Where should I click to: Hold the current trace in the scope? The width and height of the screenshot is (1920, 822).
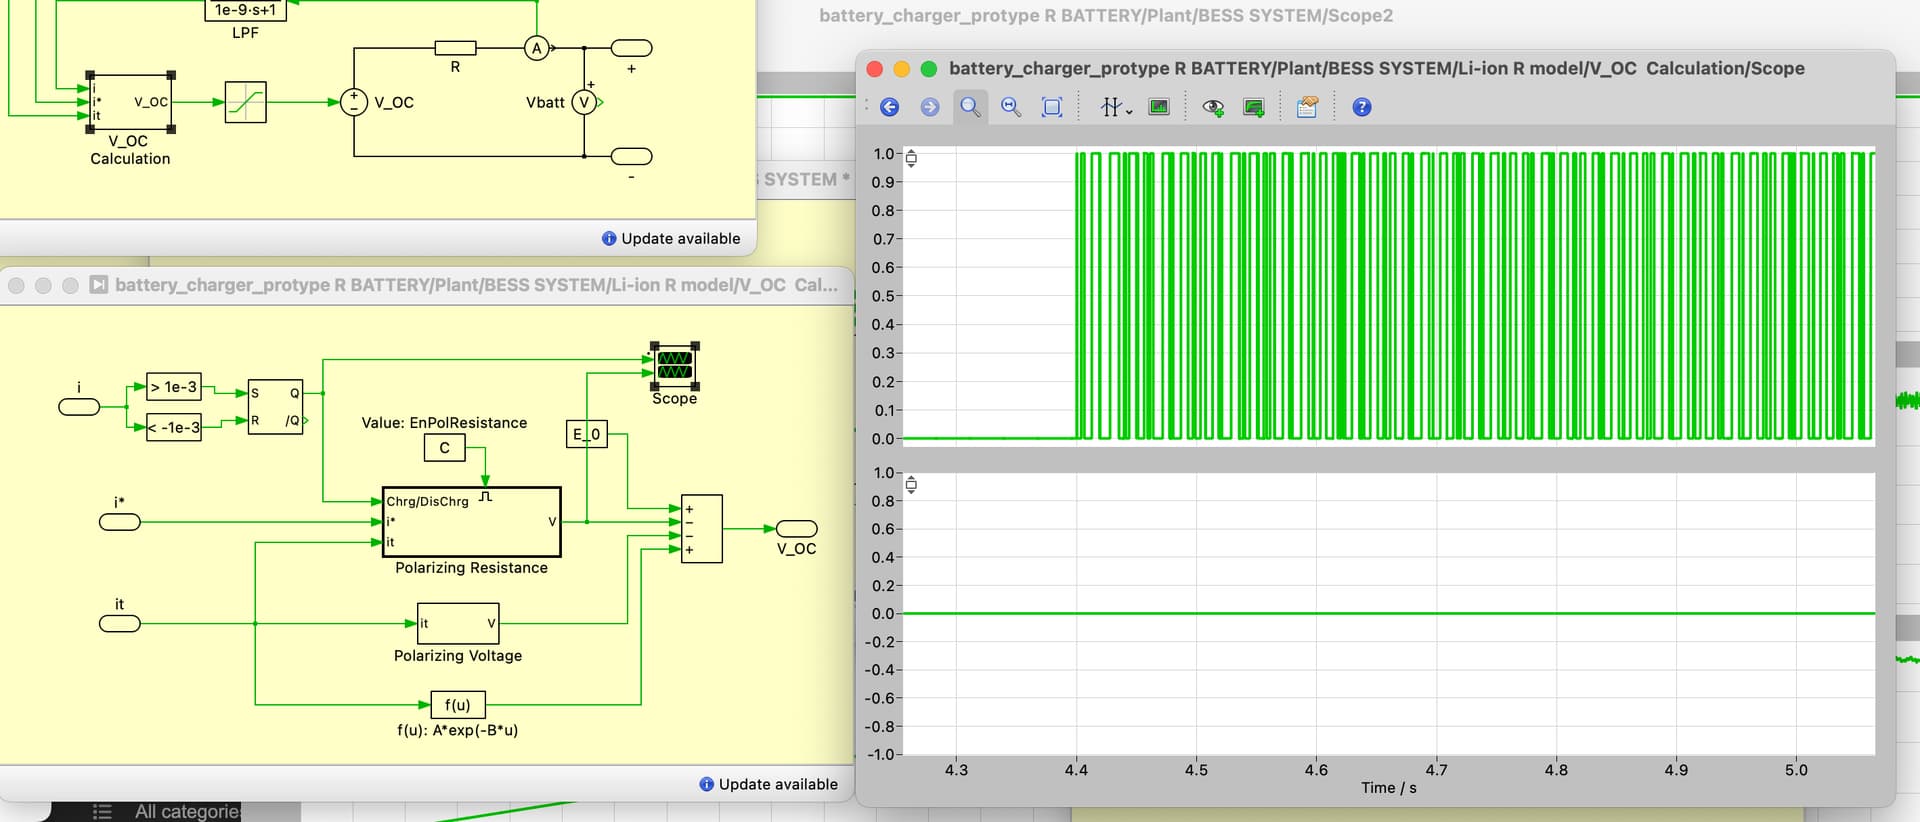(x=1254, y=107)
